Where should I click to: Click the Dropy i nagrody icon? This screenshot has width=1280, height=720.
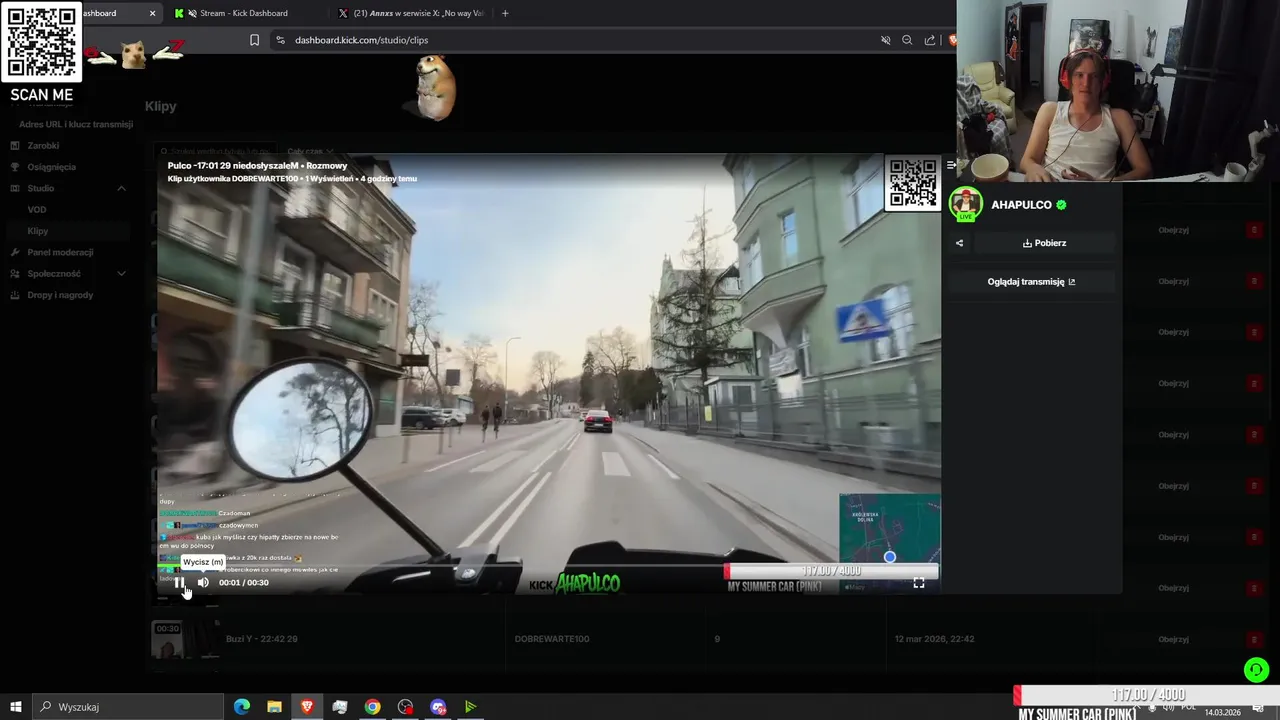coord(15,295)
